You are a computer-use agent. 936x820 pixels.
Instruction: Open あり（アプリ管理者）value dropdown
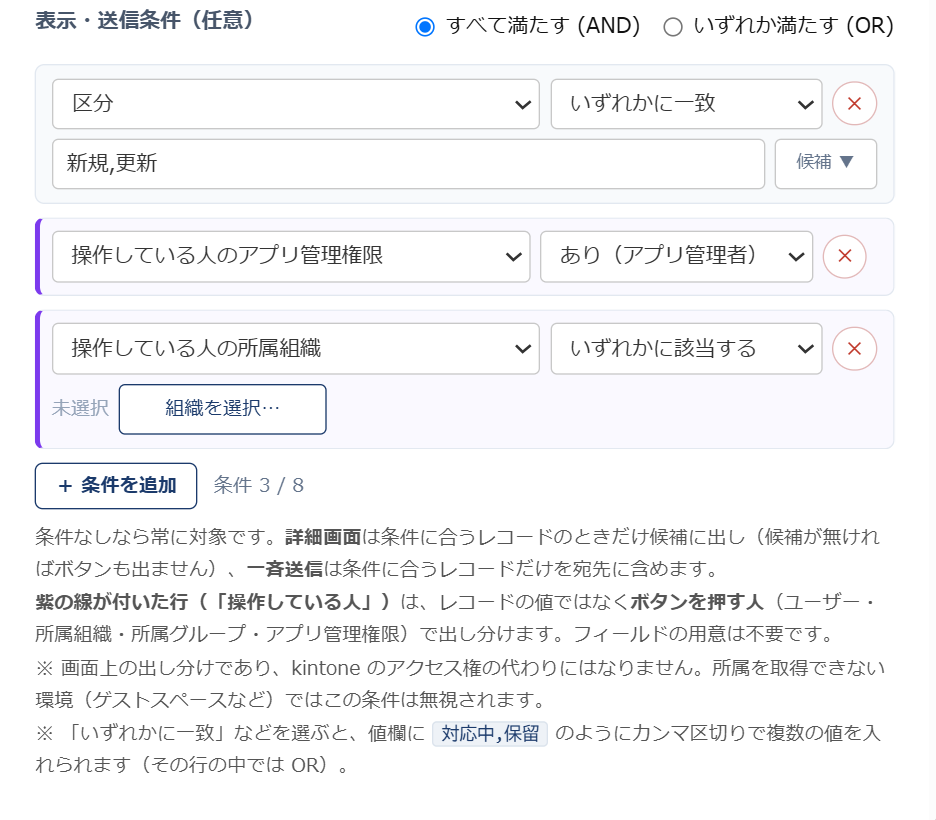coord(676,257)
